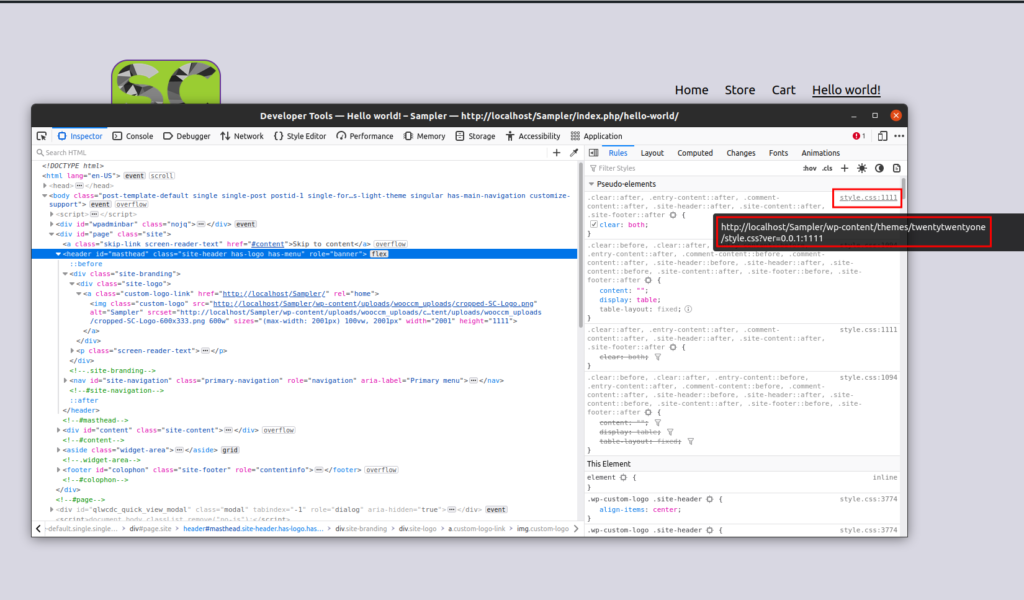Click filter icon beside struck-through clear: both
Screen dimensions: 1024x600
[658, 357]
